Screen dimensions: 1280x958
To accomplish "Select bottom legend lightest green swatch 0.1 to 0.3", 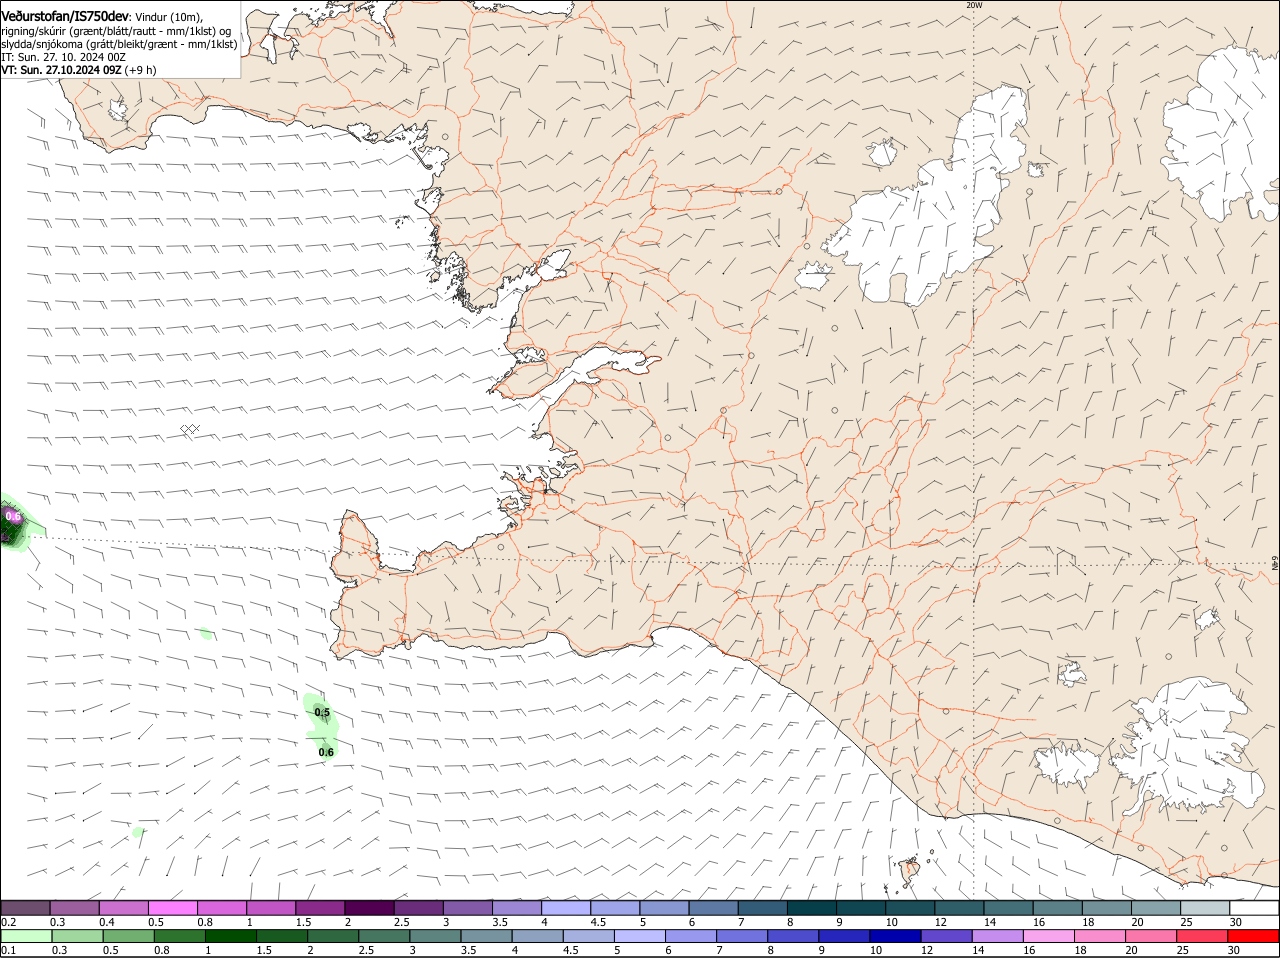I will point(27,936).
